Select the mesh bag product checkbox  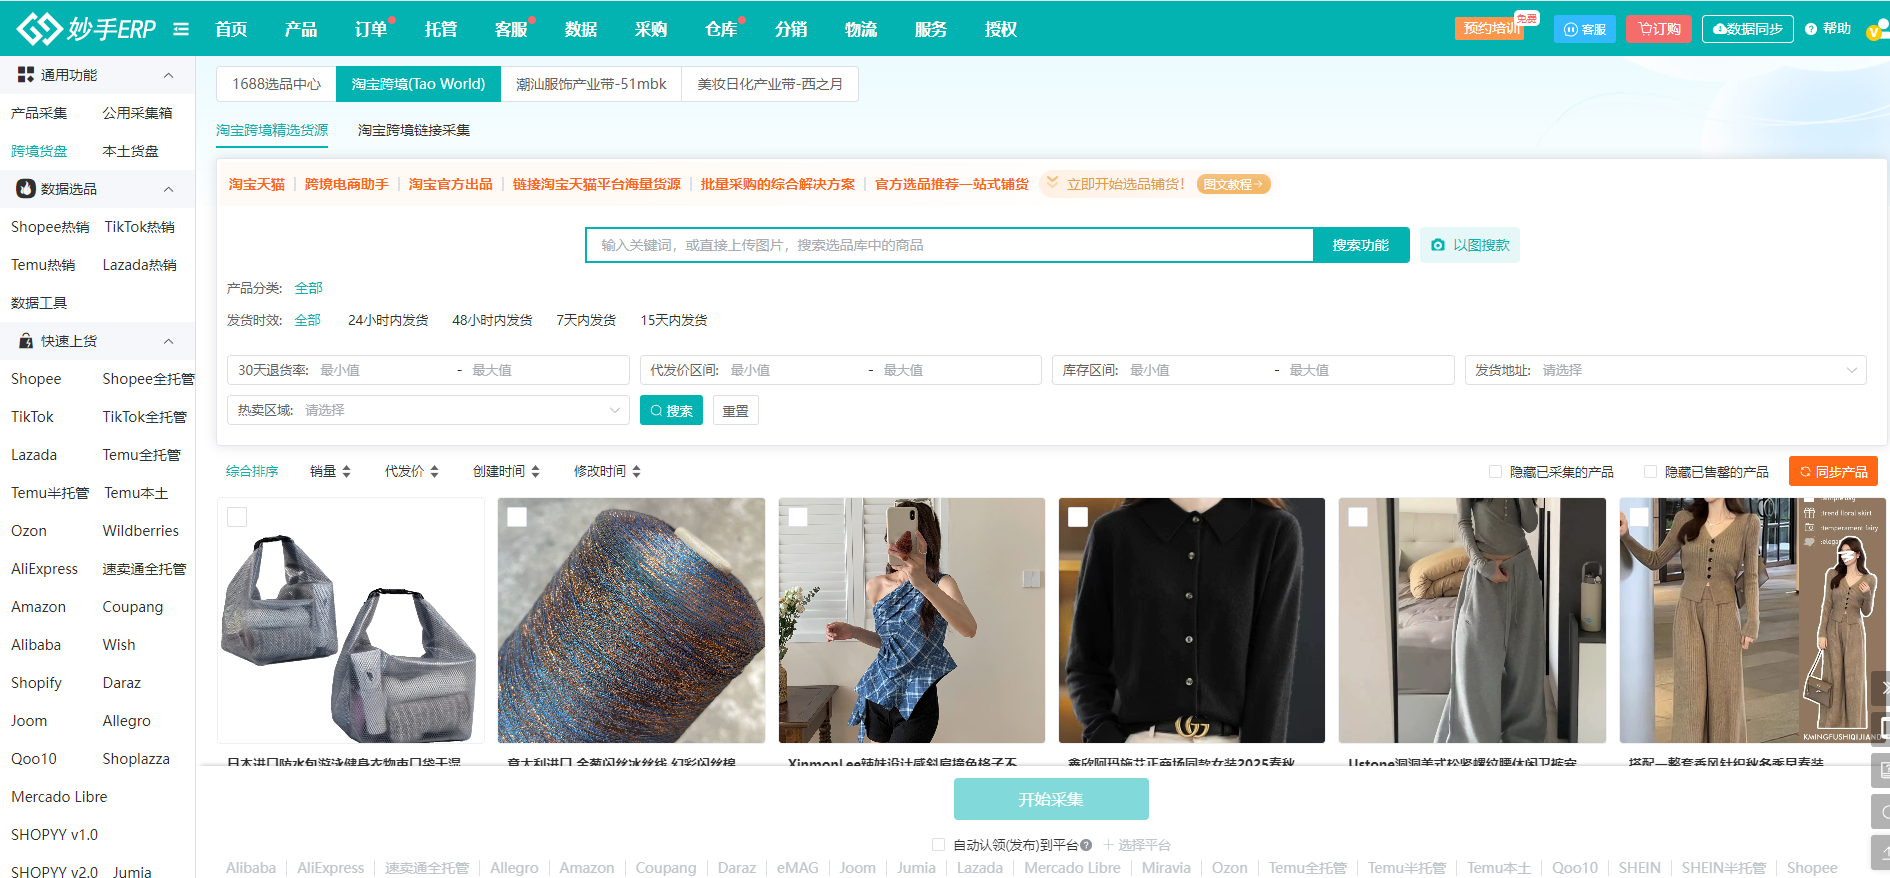(x=237, y=517)
